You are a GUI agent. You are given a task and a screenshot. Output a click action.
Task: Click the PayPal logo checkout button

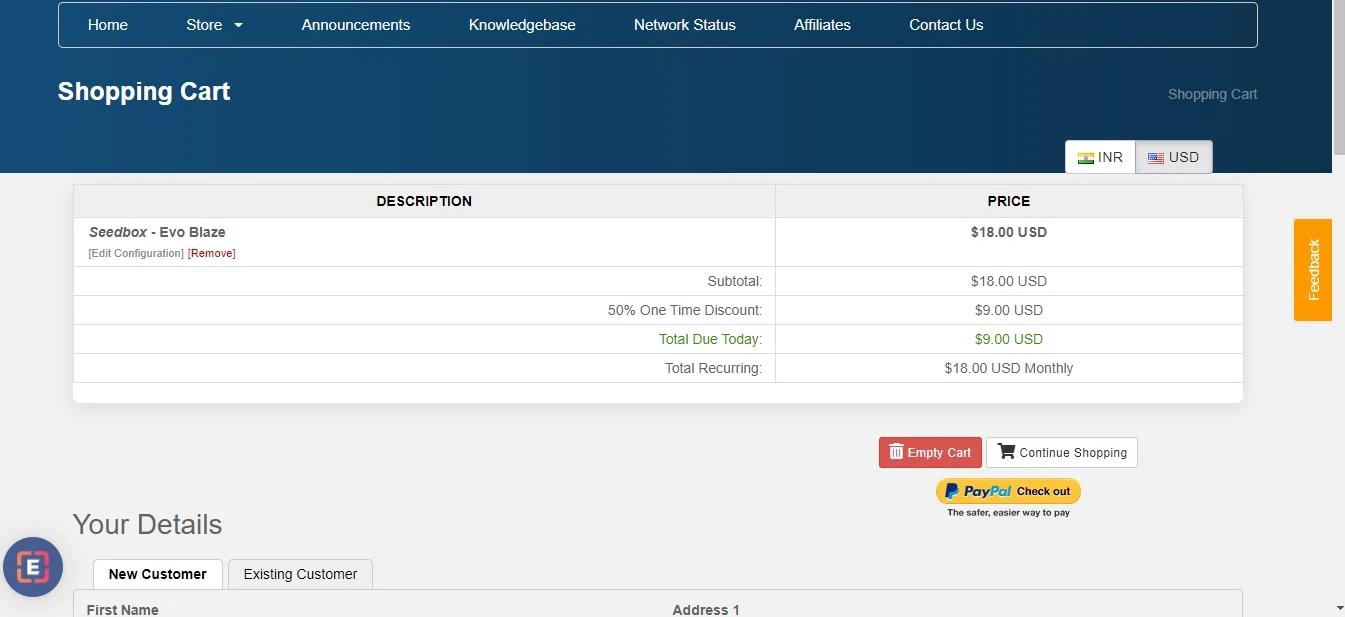pos(1008,491)
